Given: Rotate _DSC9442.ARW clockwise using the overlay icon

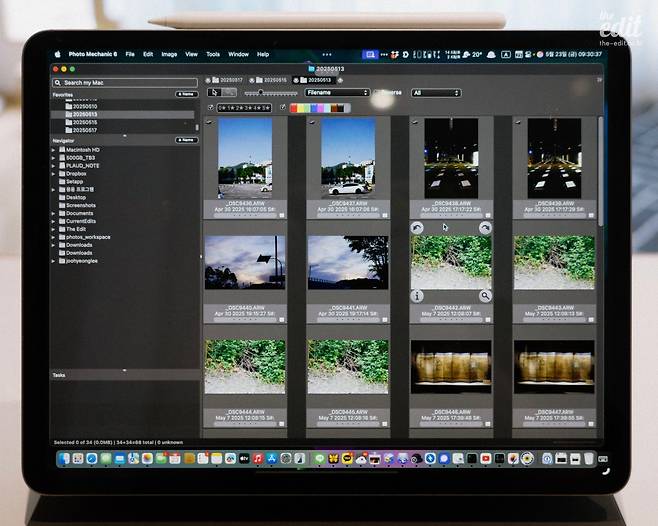Looking at the screenshot, I should coord(485,228).
